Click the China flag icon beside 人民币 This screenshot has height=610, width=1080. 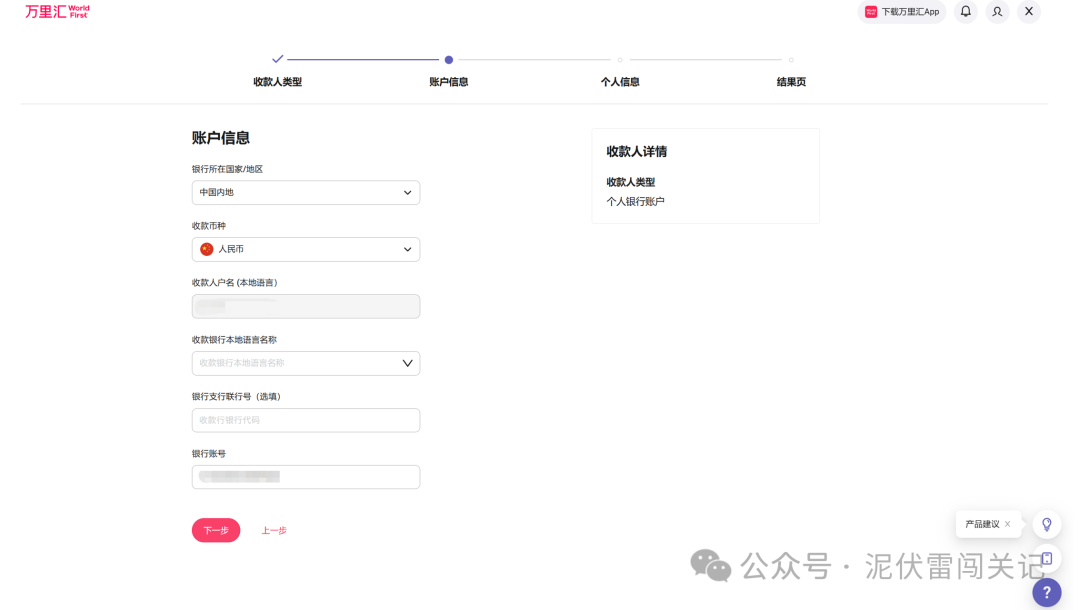tap(206, 248)
